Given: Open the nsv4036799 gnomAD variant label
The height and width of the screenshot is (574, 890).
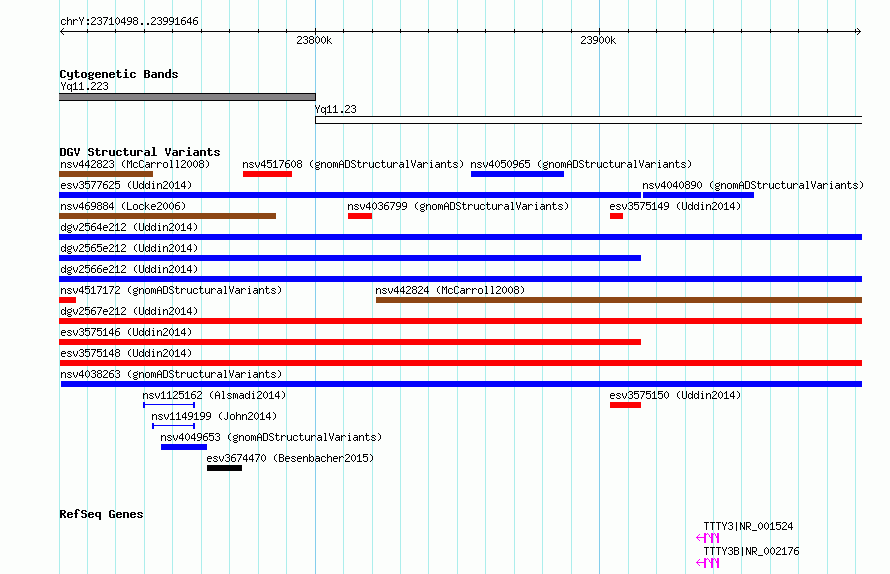Looking at the screenshot, I should coord(458,206).
